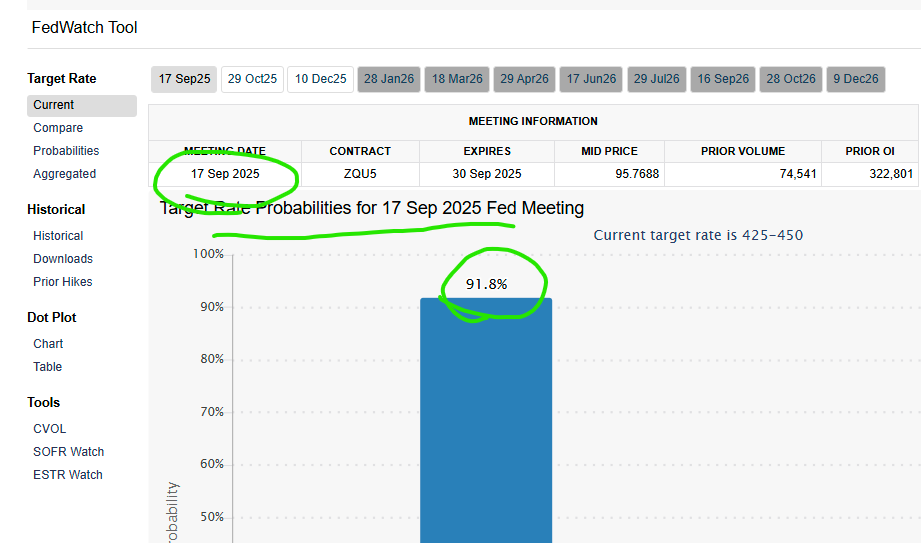Click the PRIOR VOLUME column header

point(743,151)
